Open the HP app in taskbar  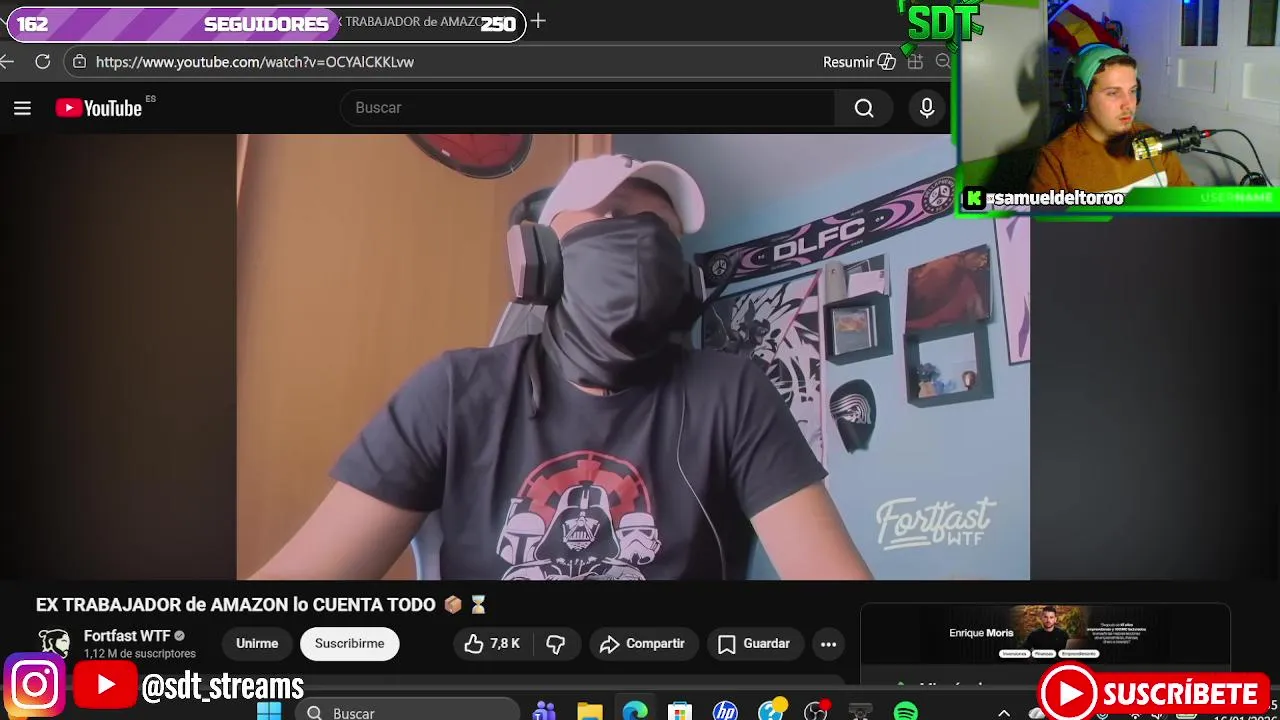[725, 712]
